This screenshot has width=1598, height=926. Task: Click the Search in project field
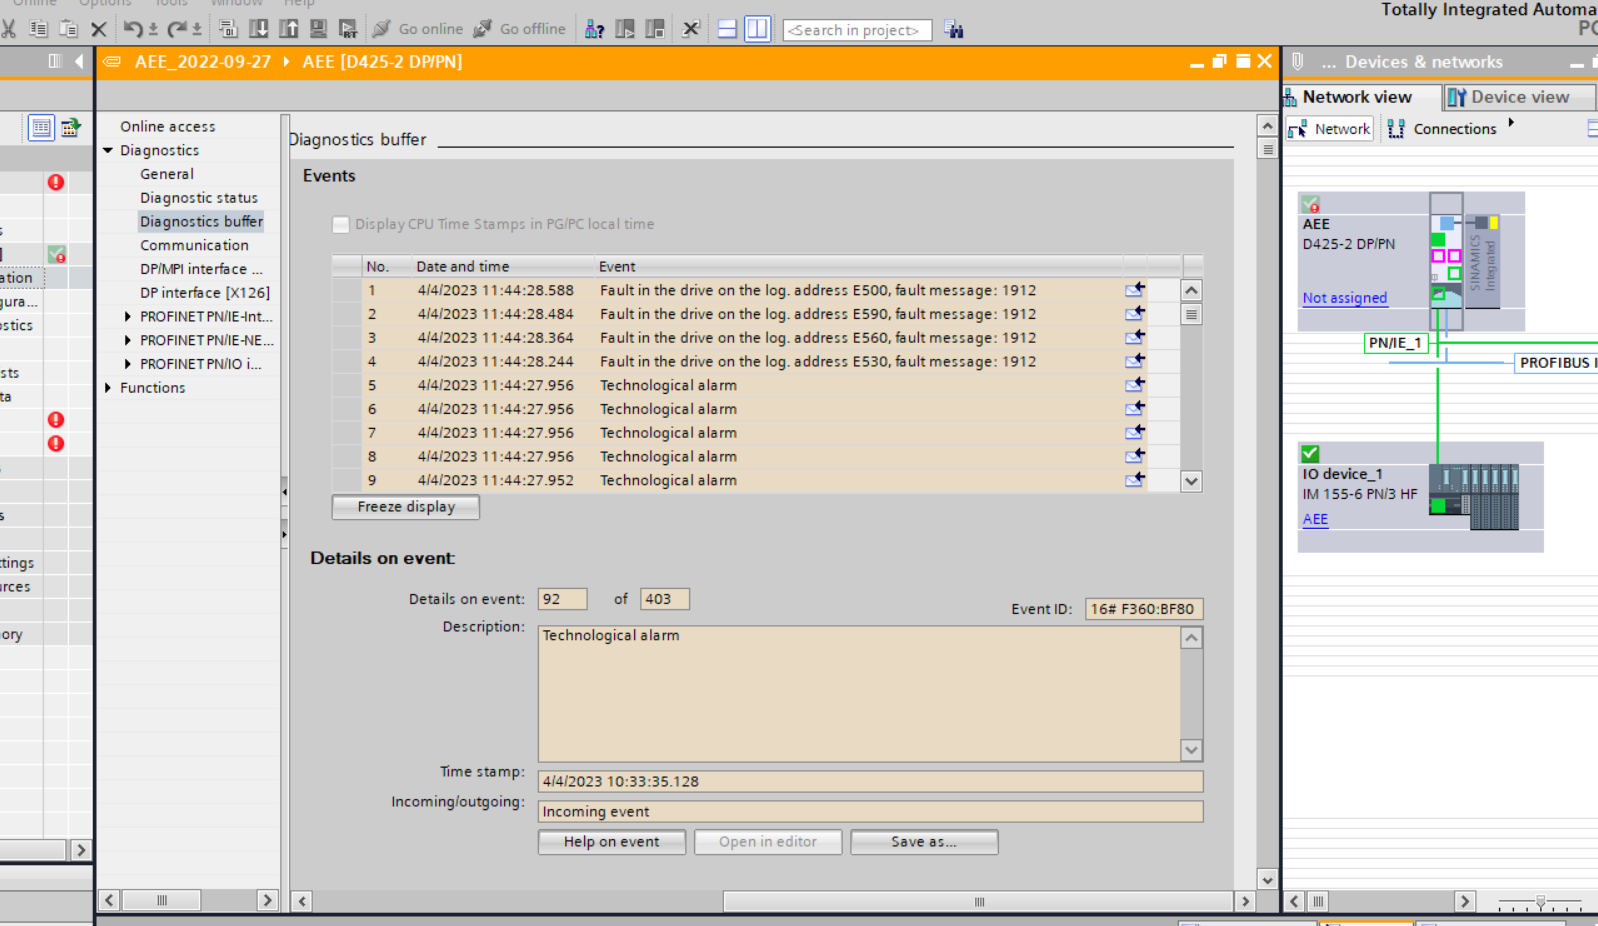(x=856, y=30)
